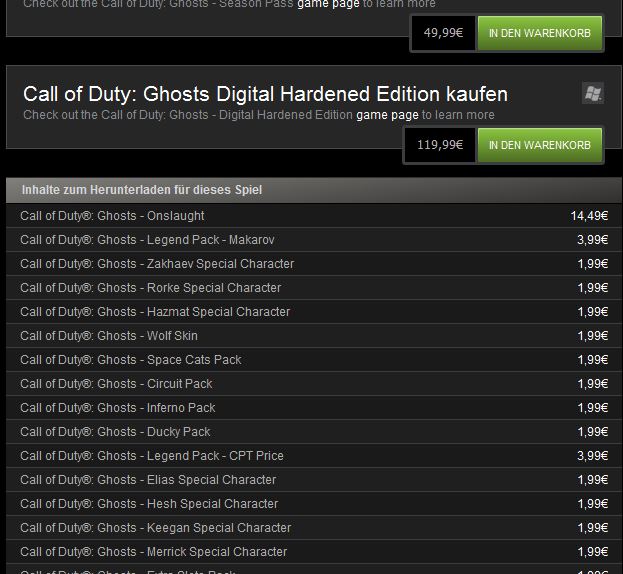Open Hazmat Special Character DLC row

click(314, 312)
